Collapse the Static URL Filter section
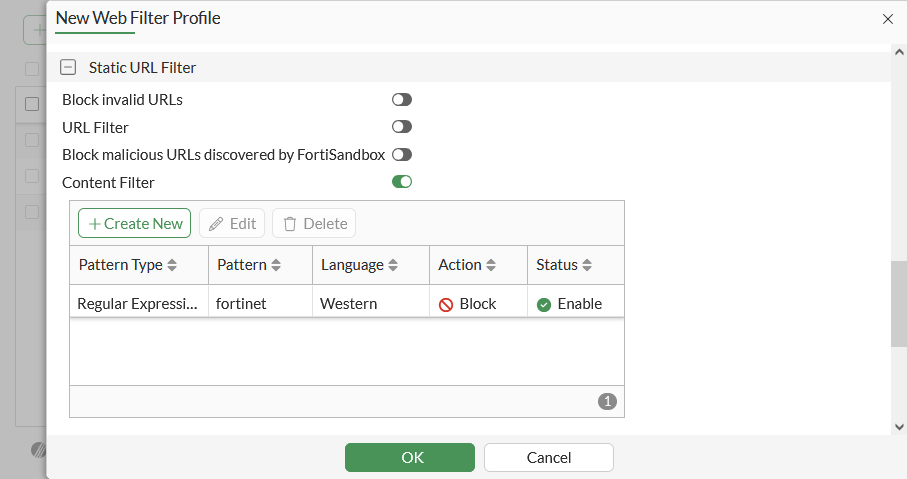This screenshot has height=479, width=907. click(x=68, y=68)
